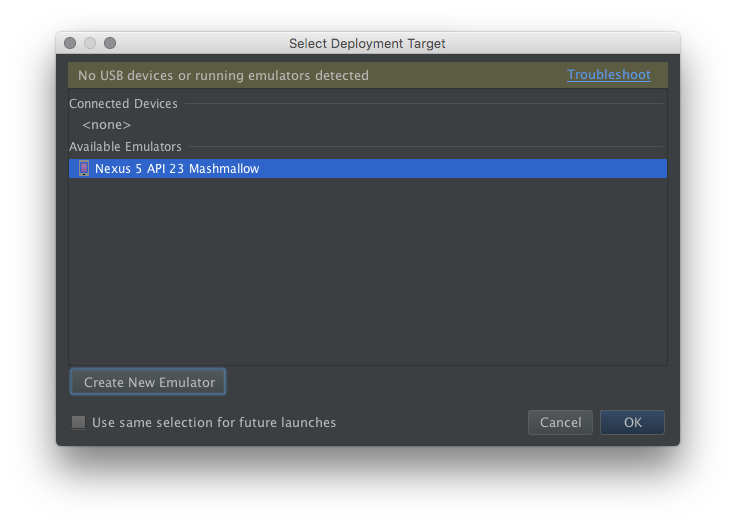Click the phone icon beside Nexus 5
This screenshot has width=736, height=526.
tap(84, 169)
